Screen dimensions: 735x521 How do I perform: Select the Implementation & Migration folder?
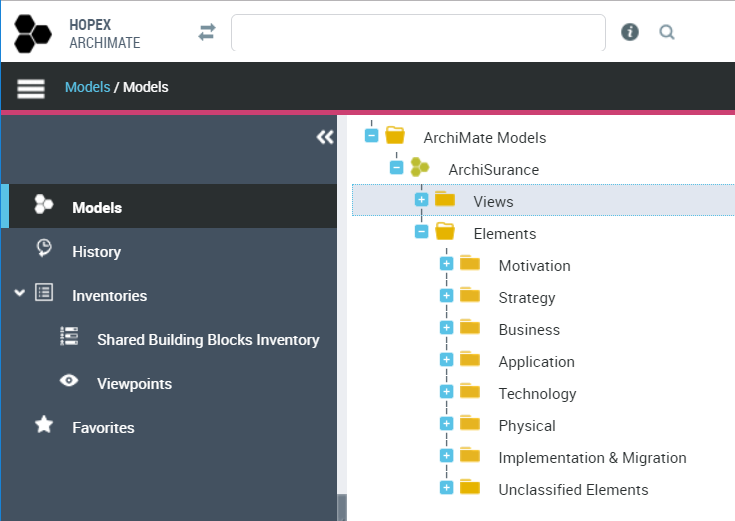point(592,458)
